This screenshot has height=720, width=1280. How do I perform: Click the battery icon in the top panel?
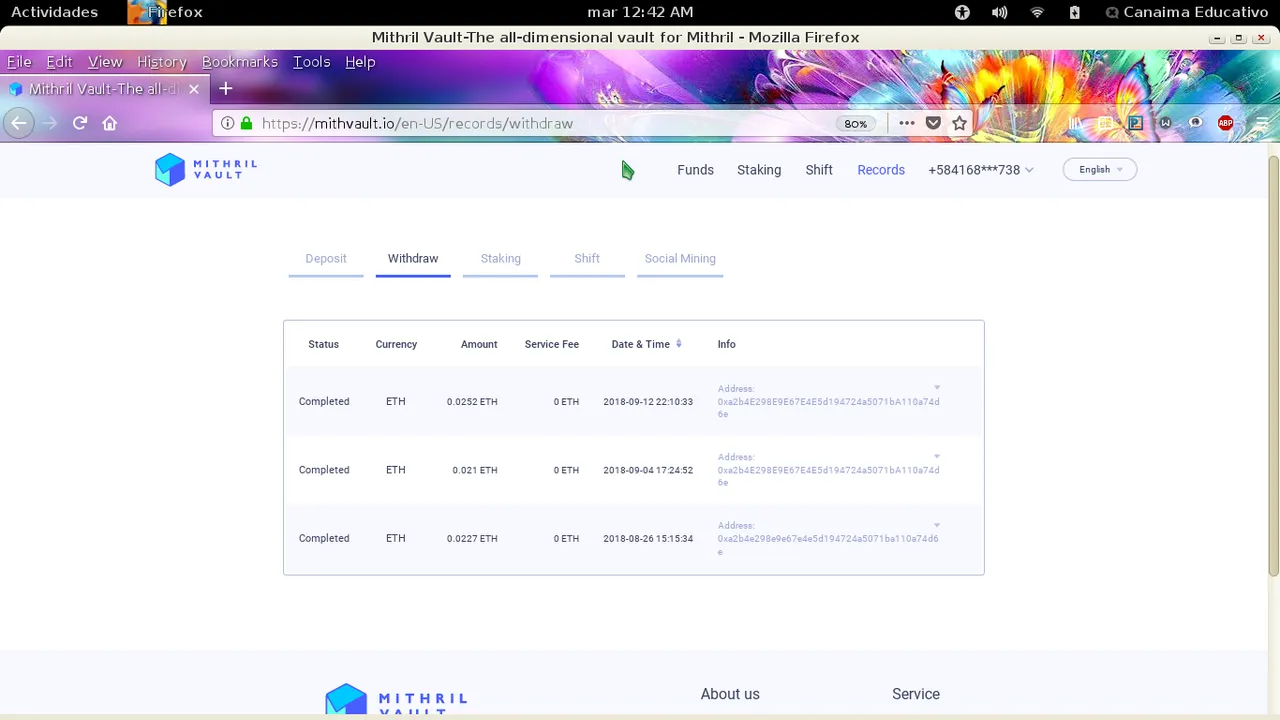[1074, 12]
